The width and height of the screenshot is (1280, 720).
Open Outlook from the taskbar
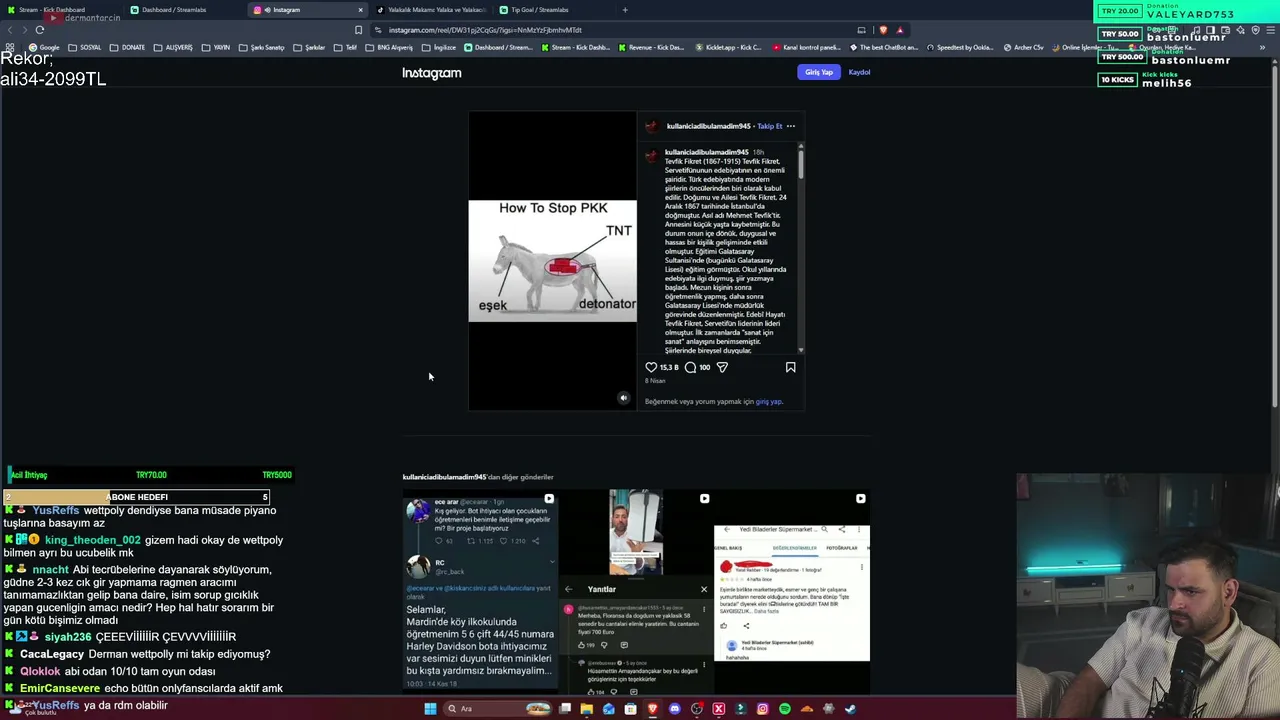(x=609, y=709)
